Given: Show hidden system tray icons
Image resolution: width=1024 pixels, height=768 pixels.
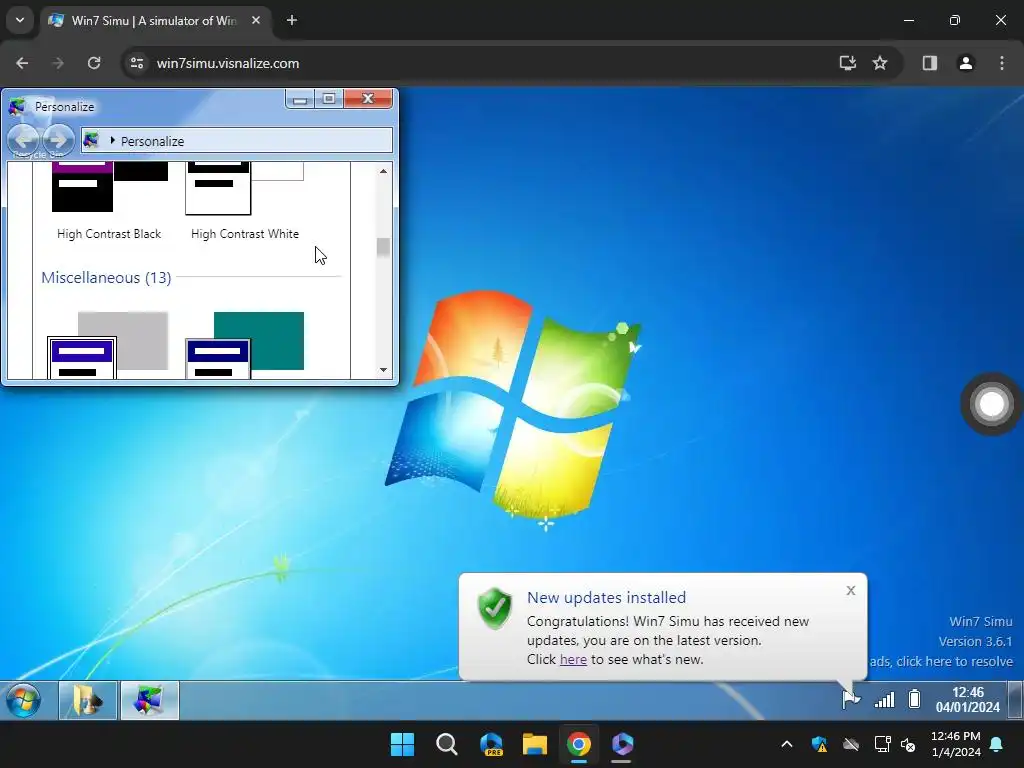Looking at the screenshot, I should tap(787, 744).
